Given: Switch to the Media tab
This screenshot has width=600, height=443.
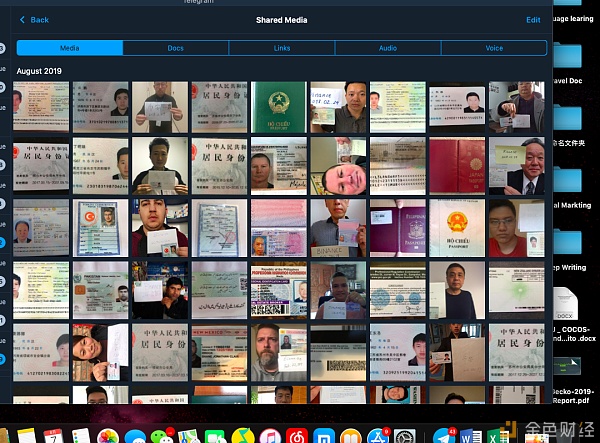Looking at the screenshot, I should coord(70,48).
